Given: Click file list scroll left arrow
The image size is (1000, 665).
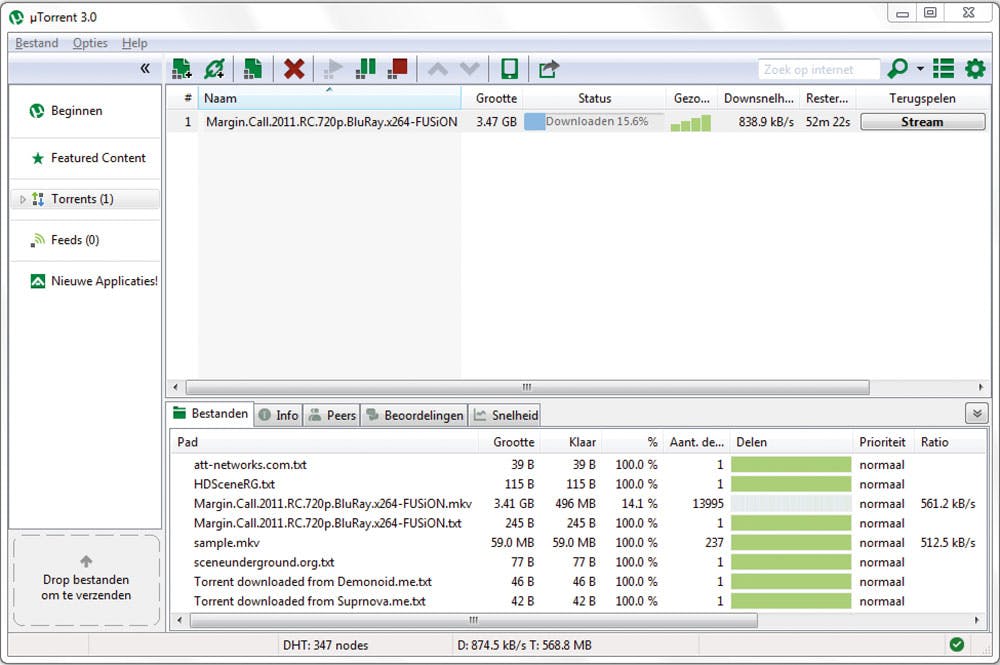Looking at the screenshot, I should point(180,620).
